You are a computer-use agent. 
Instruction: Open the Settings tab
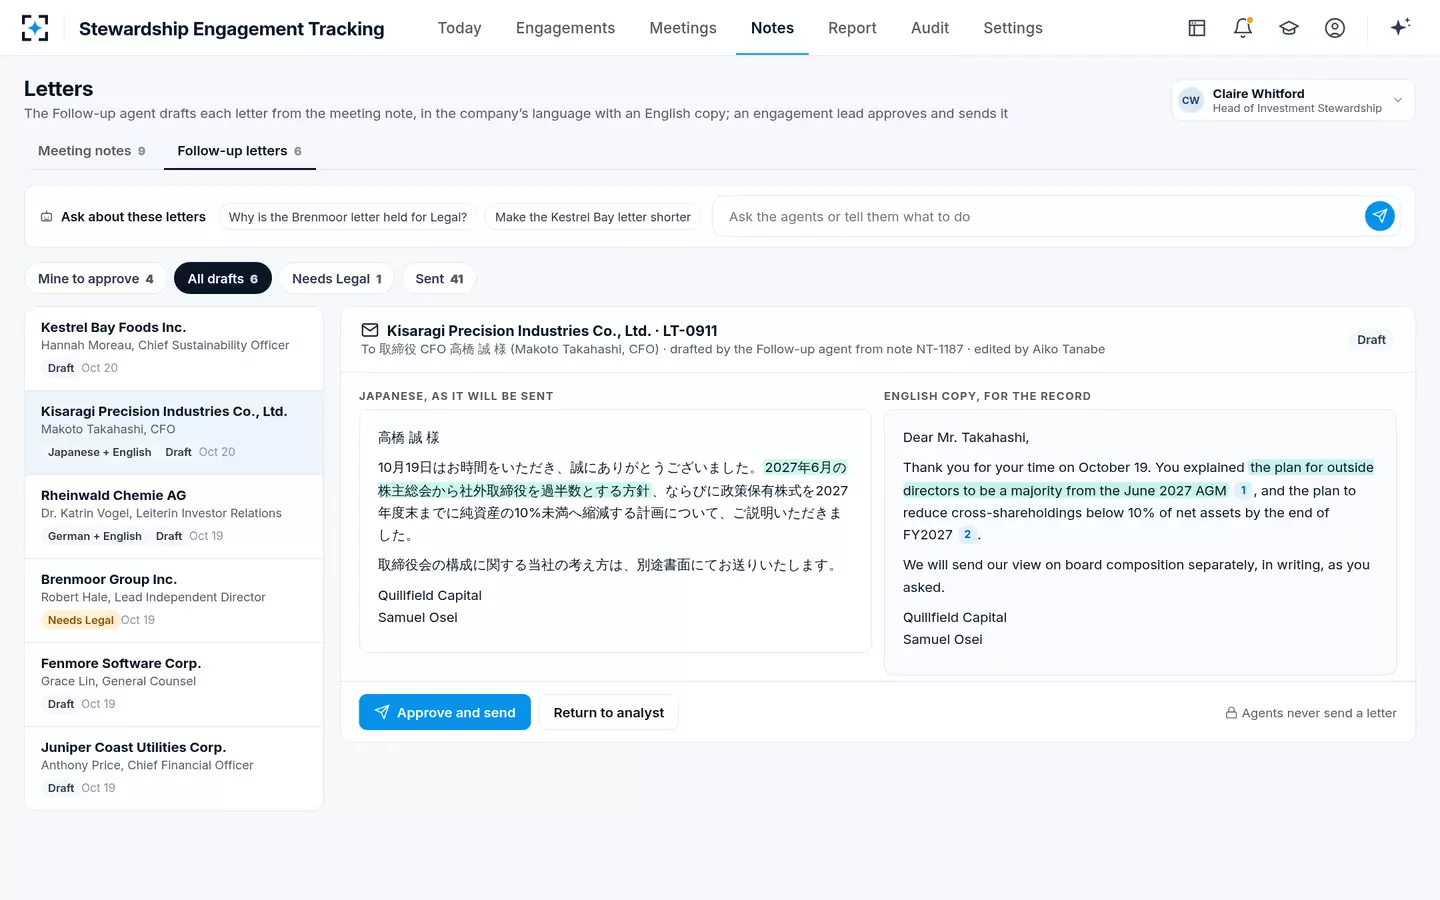point(1013,28)
